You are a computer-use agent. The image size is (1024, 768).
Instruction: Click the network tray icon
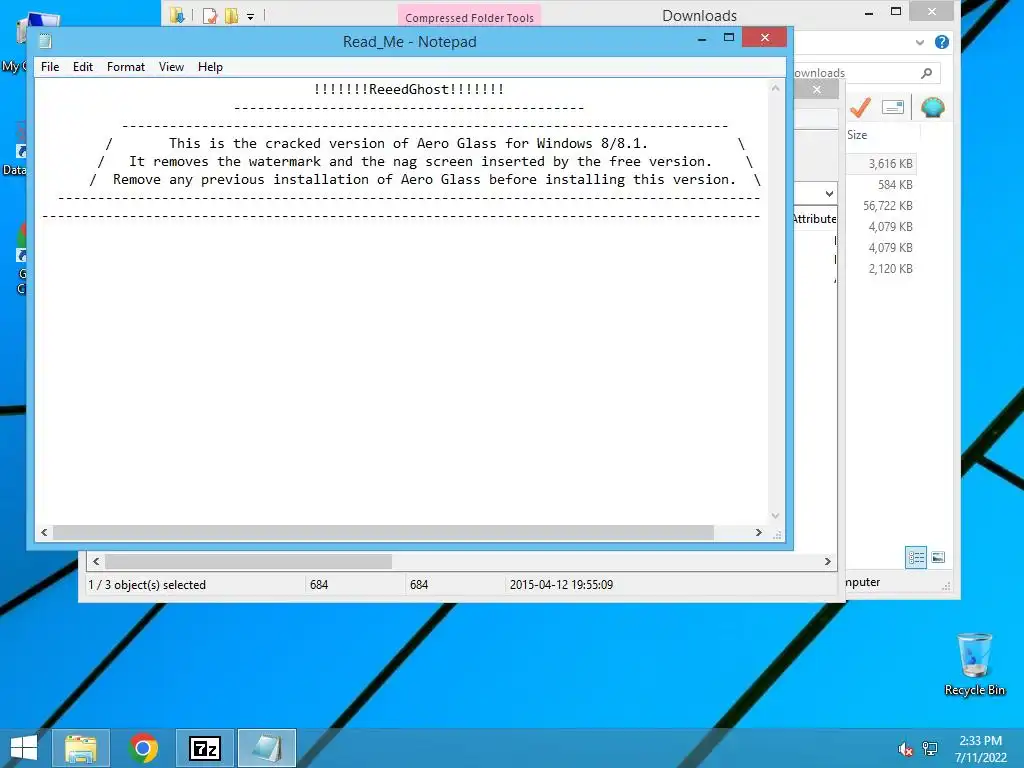[x=929, y=749]
